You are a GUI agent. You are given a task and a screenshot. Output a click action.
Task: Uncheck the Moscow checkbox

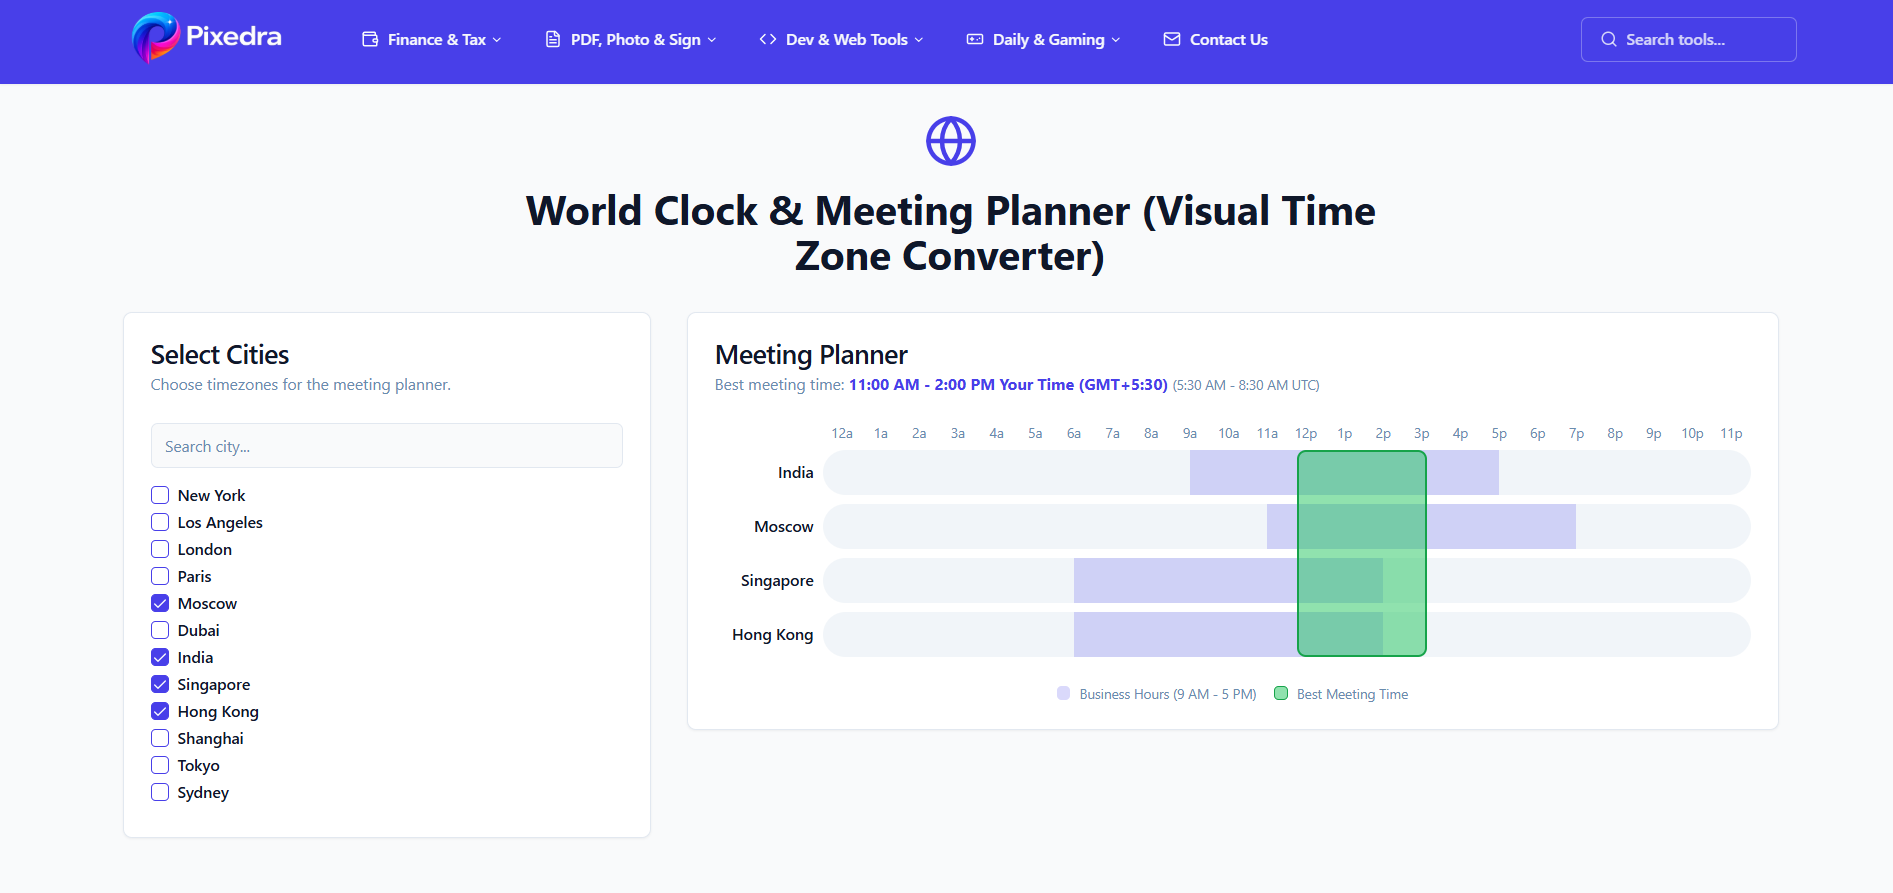click(x=160, y=603)
